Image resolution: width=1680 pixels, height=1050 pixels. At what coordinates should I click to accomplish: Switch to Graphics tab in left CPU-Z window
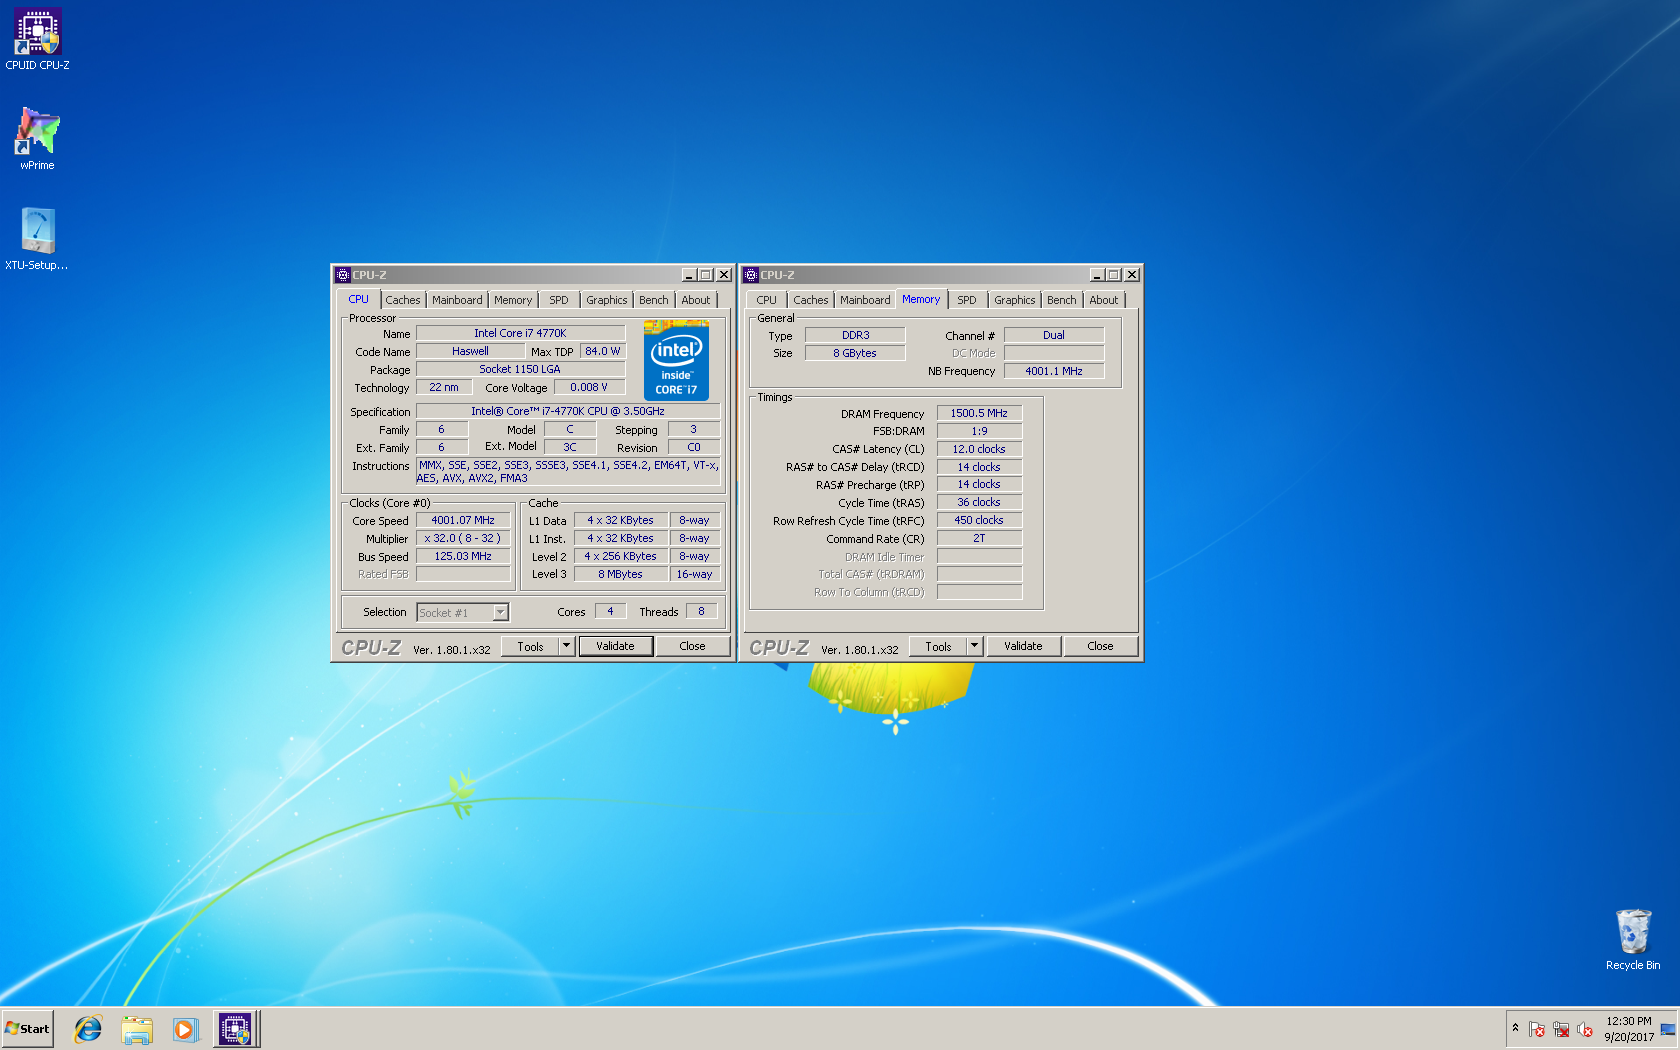coord(607,300)
